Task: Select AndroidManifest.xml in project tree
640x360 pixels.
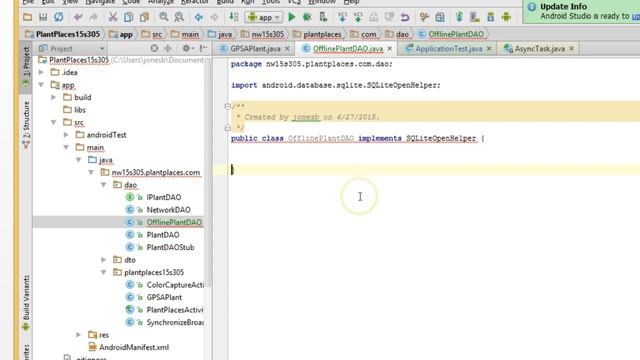Action: pos(134,347)
